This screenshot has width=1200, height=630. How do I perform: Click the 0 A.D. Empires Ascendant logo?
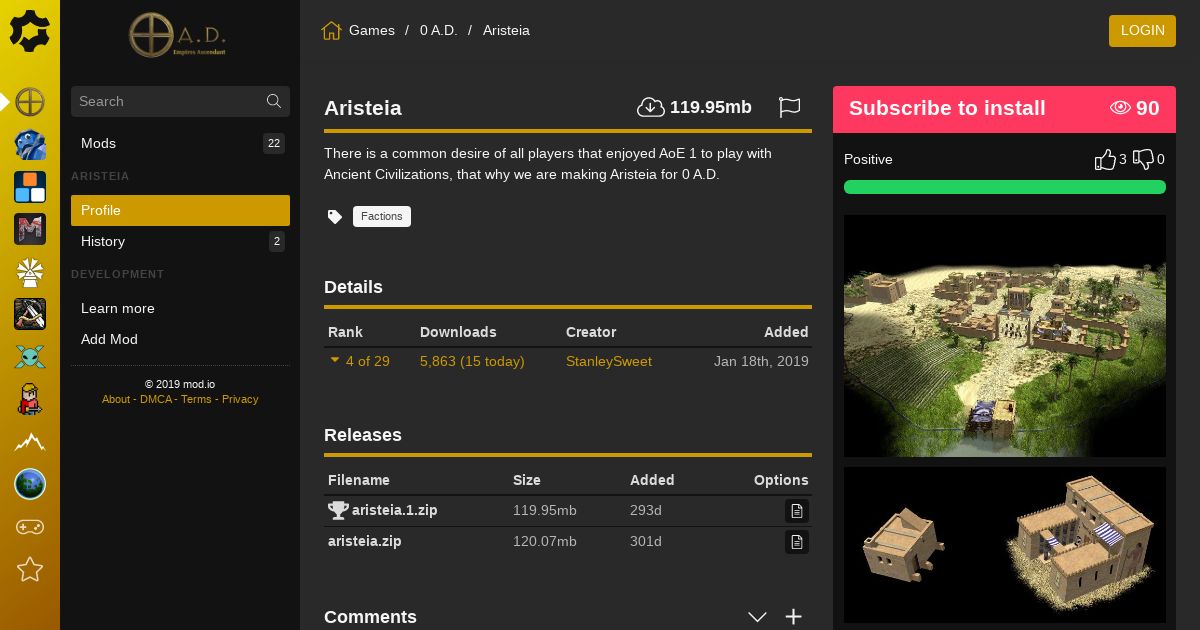[x=178, y=35]
